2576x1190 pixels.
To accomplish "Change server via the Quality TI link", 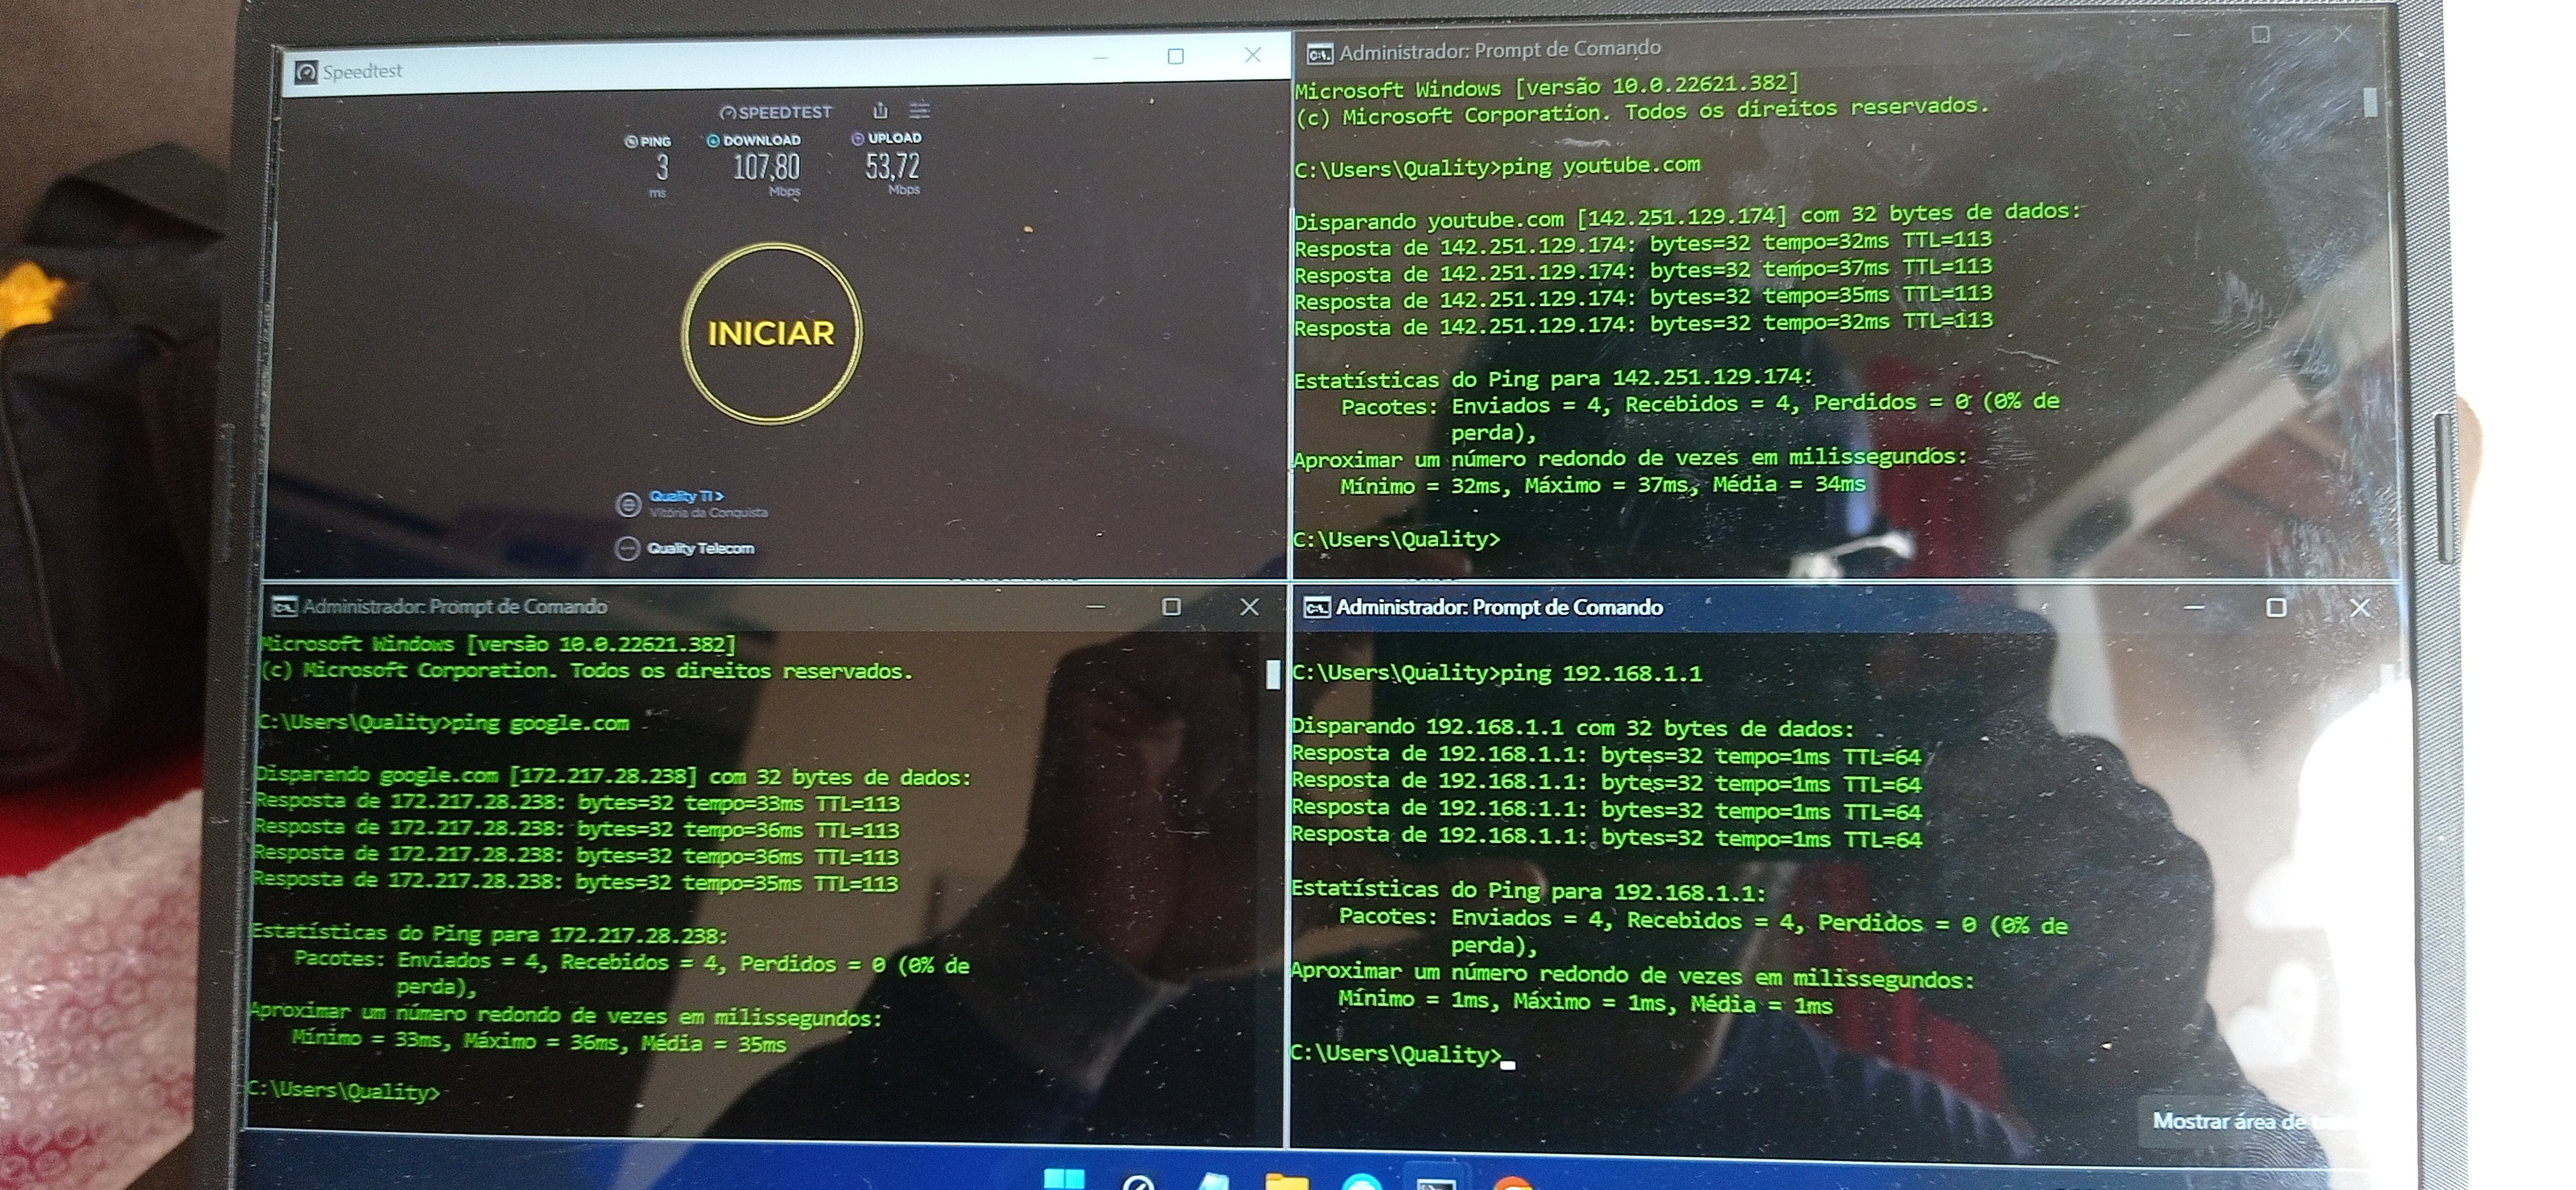I will tap(685, 496).
